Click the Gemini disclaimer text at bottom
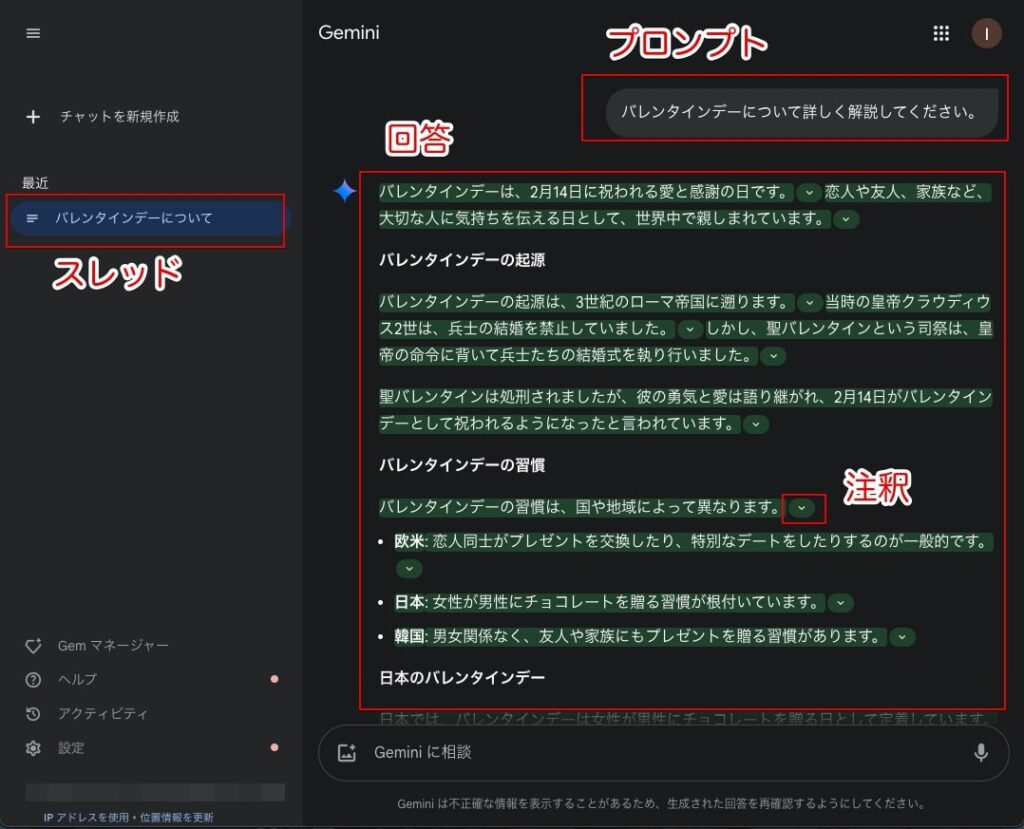Screen dimensions: 1024x829 click(x=660, y=804)
